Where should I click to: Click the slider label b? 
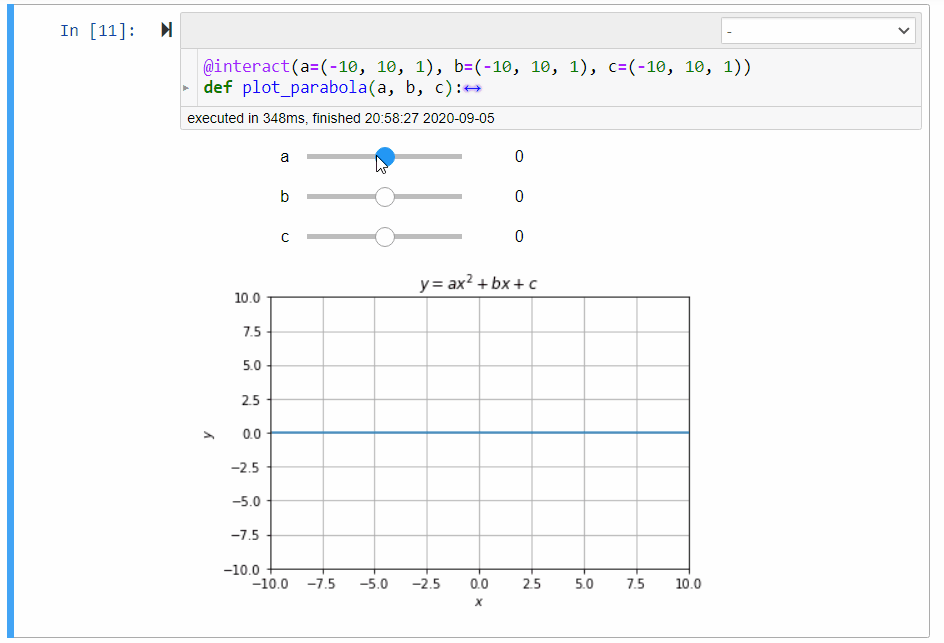(285, 196)
